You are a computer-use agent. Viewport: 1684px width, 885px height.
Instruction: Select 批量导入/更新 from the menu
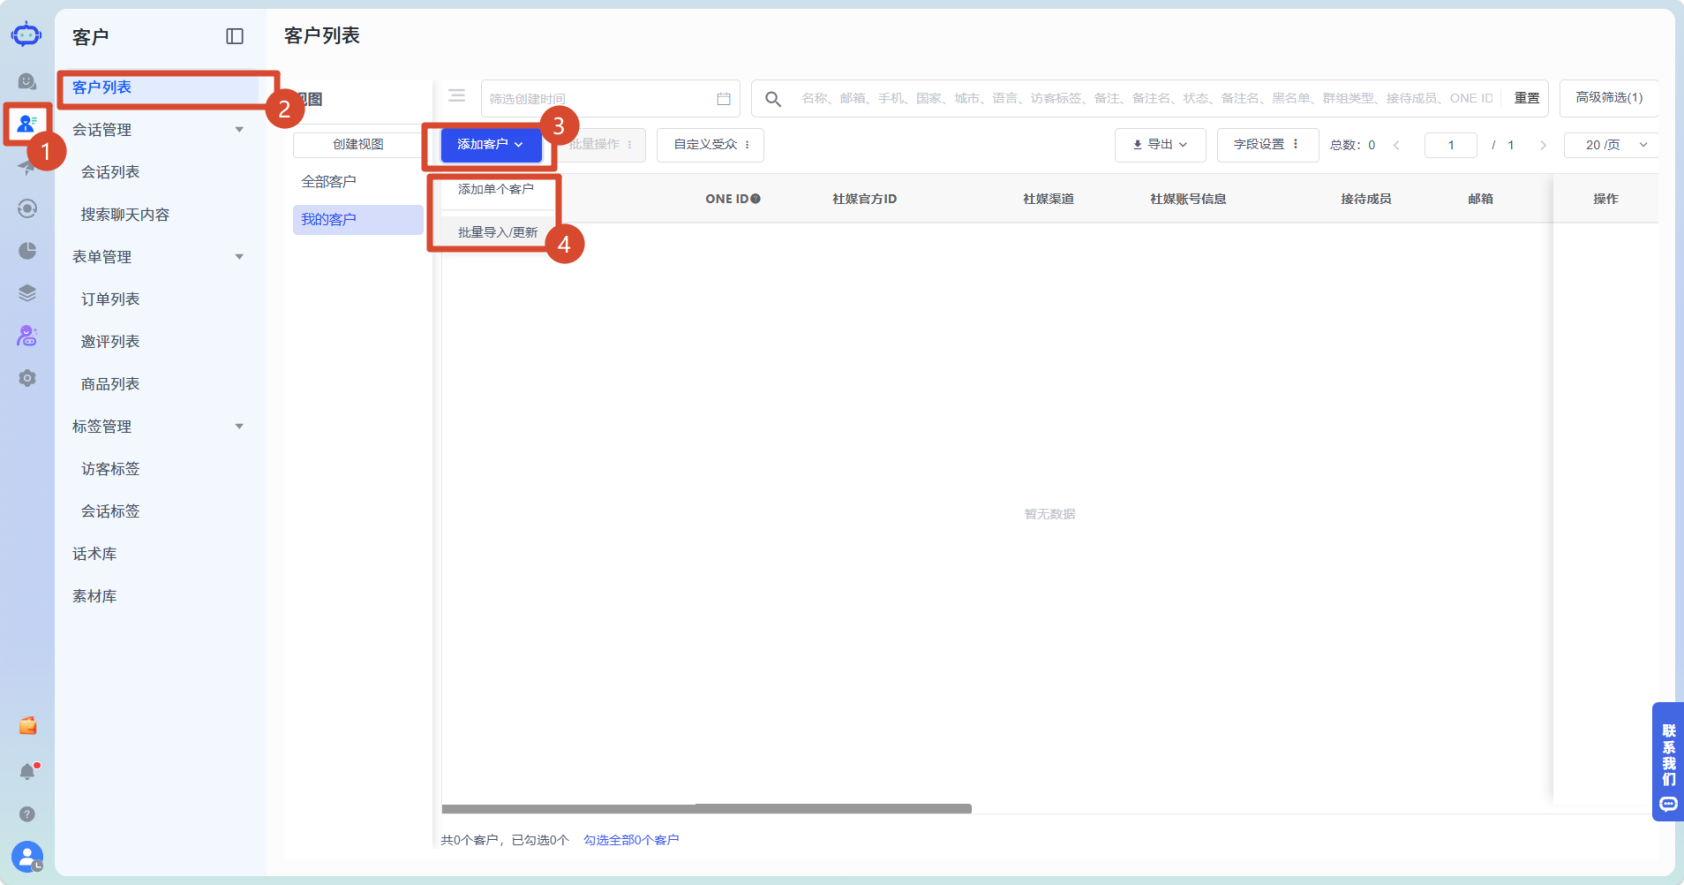click(498, 233)
